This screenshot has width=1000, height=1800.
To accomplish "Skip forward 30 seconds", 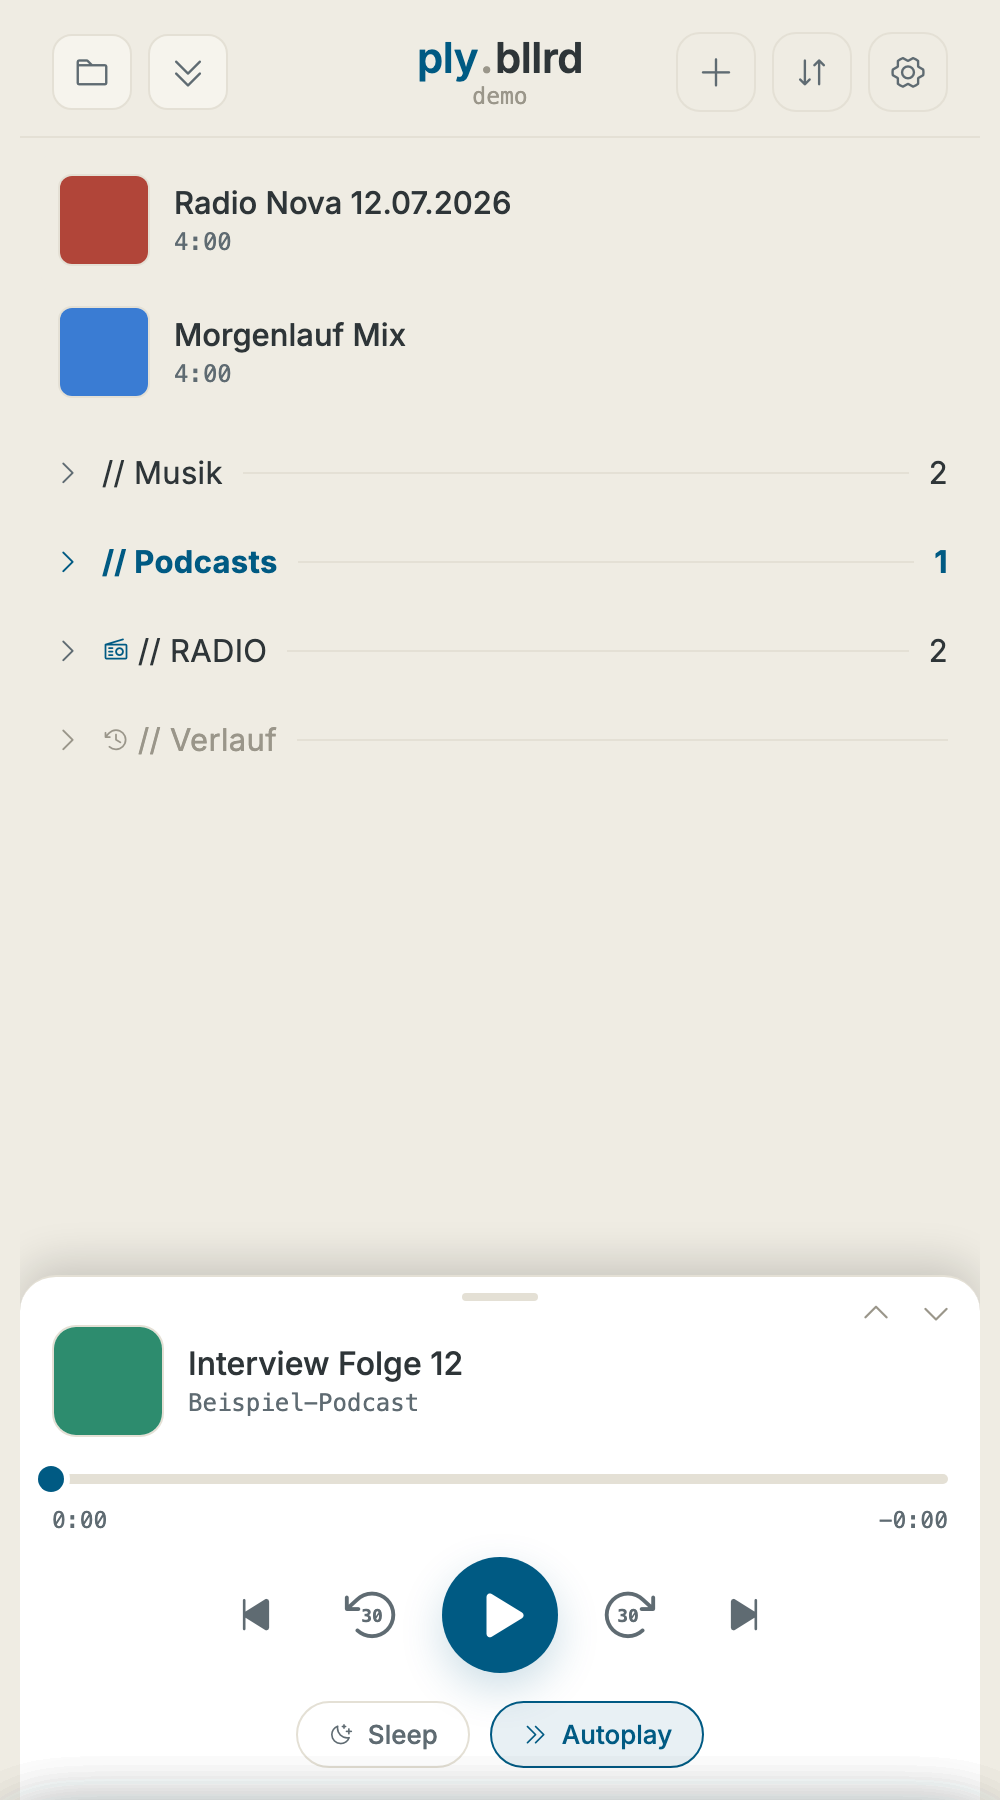I will (x=630, y=1615).
